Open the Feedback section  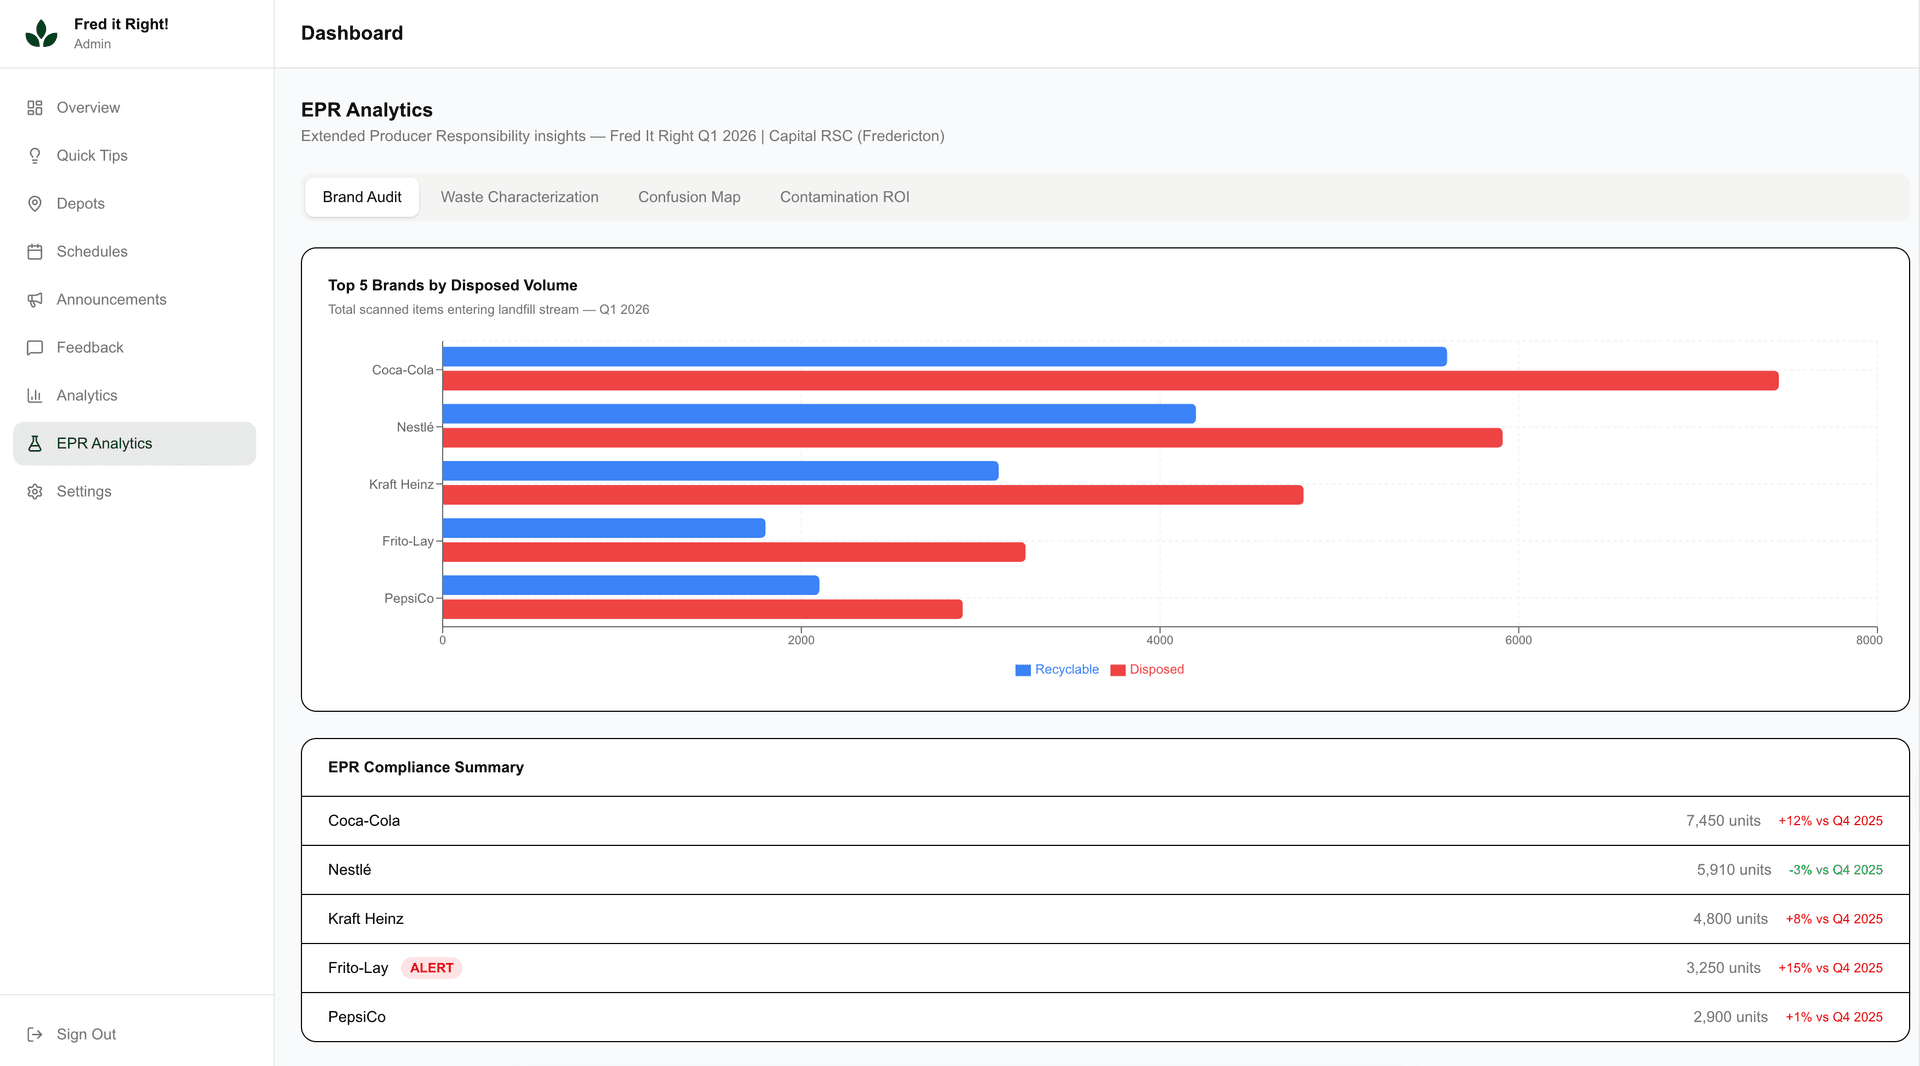[134, 348]
